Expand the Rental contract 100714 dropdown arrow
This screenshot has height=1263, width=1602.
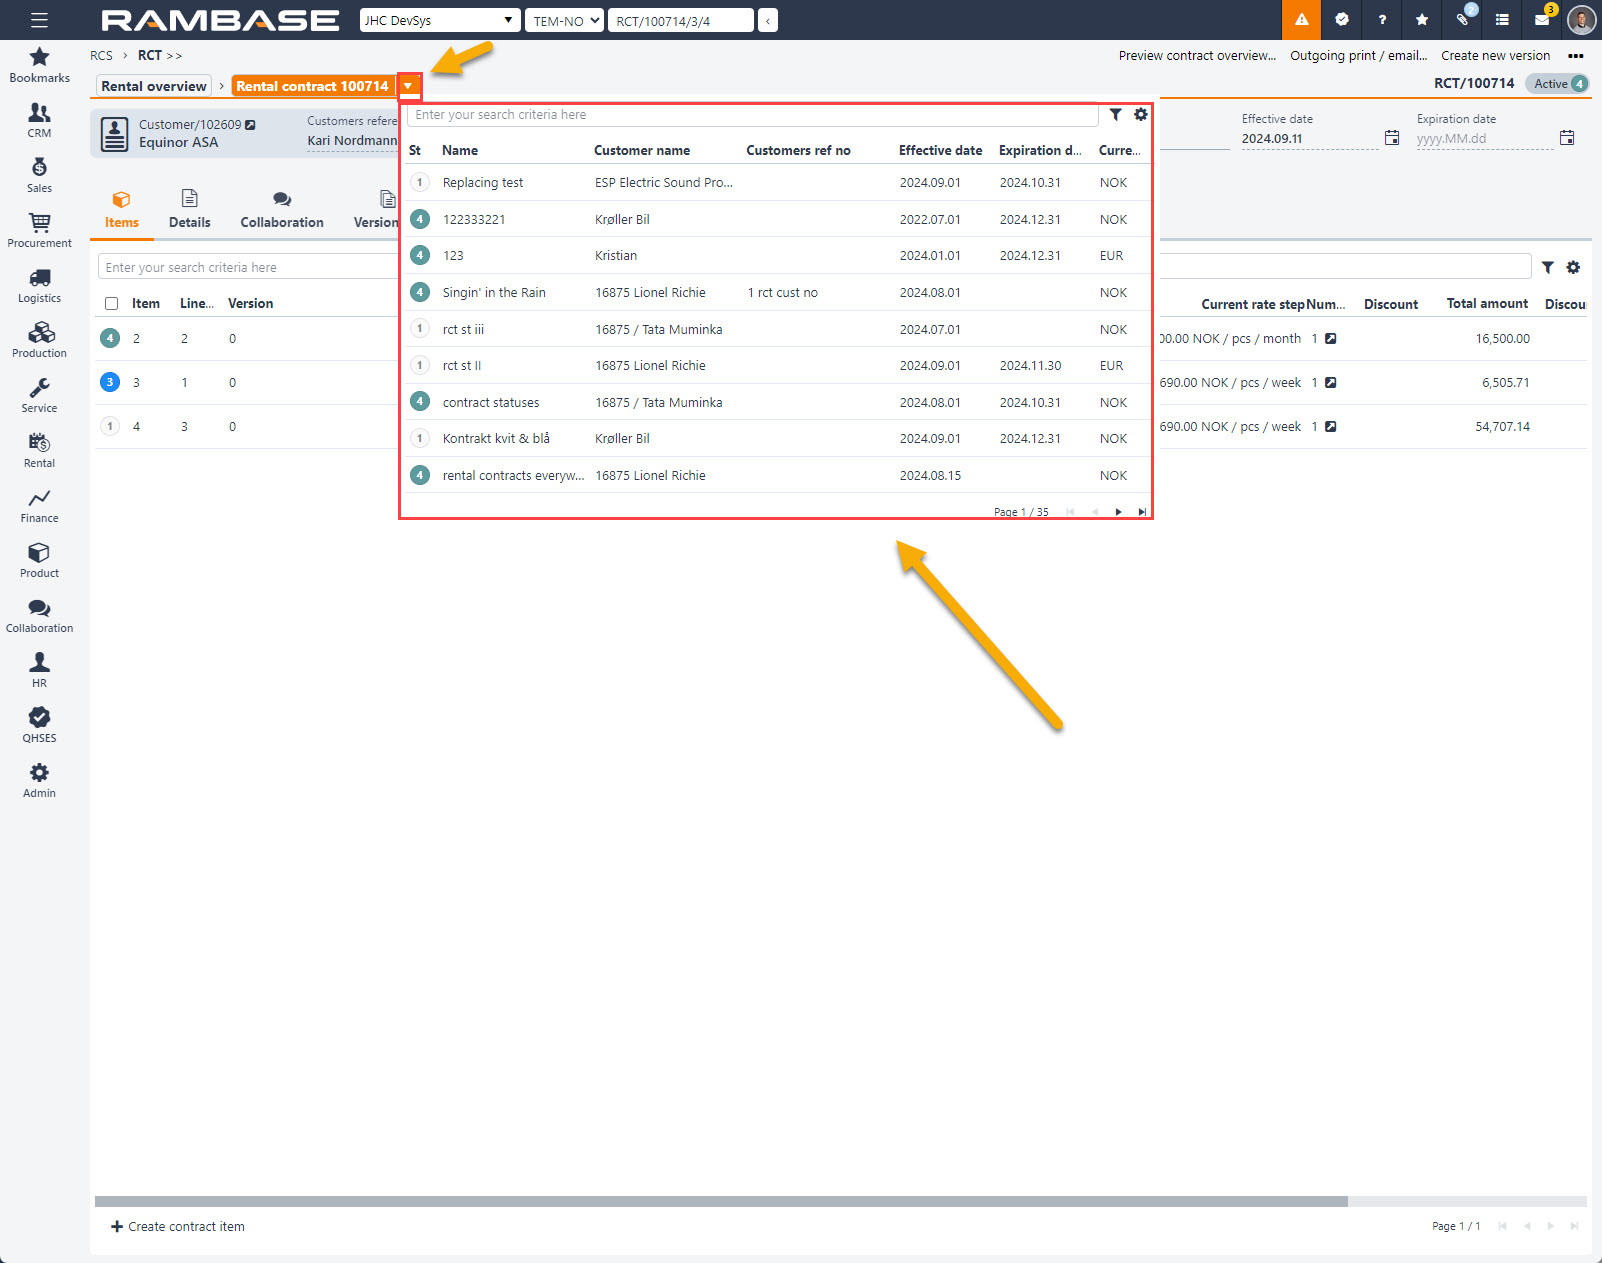pyautogui.click(x=408, y=86)
